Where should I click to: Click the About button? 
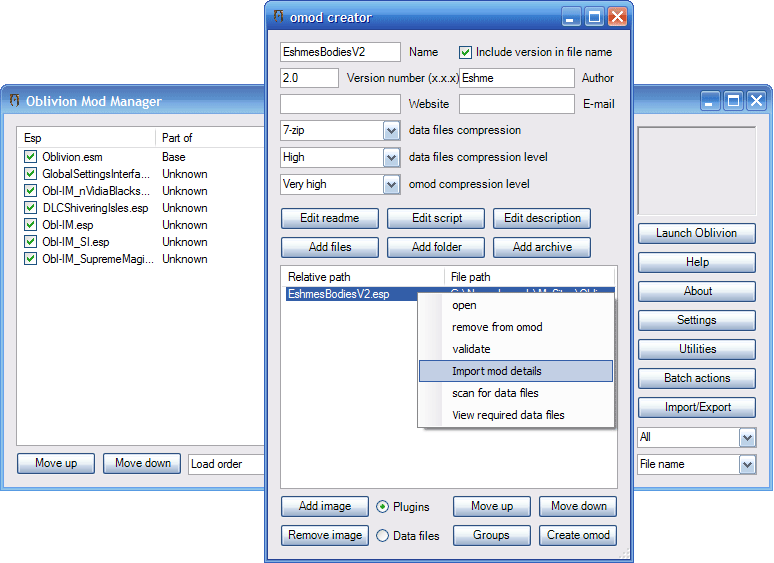pos(697,291)
